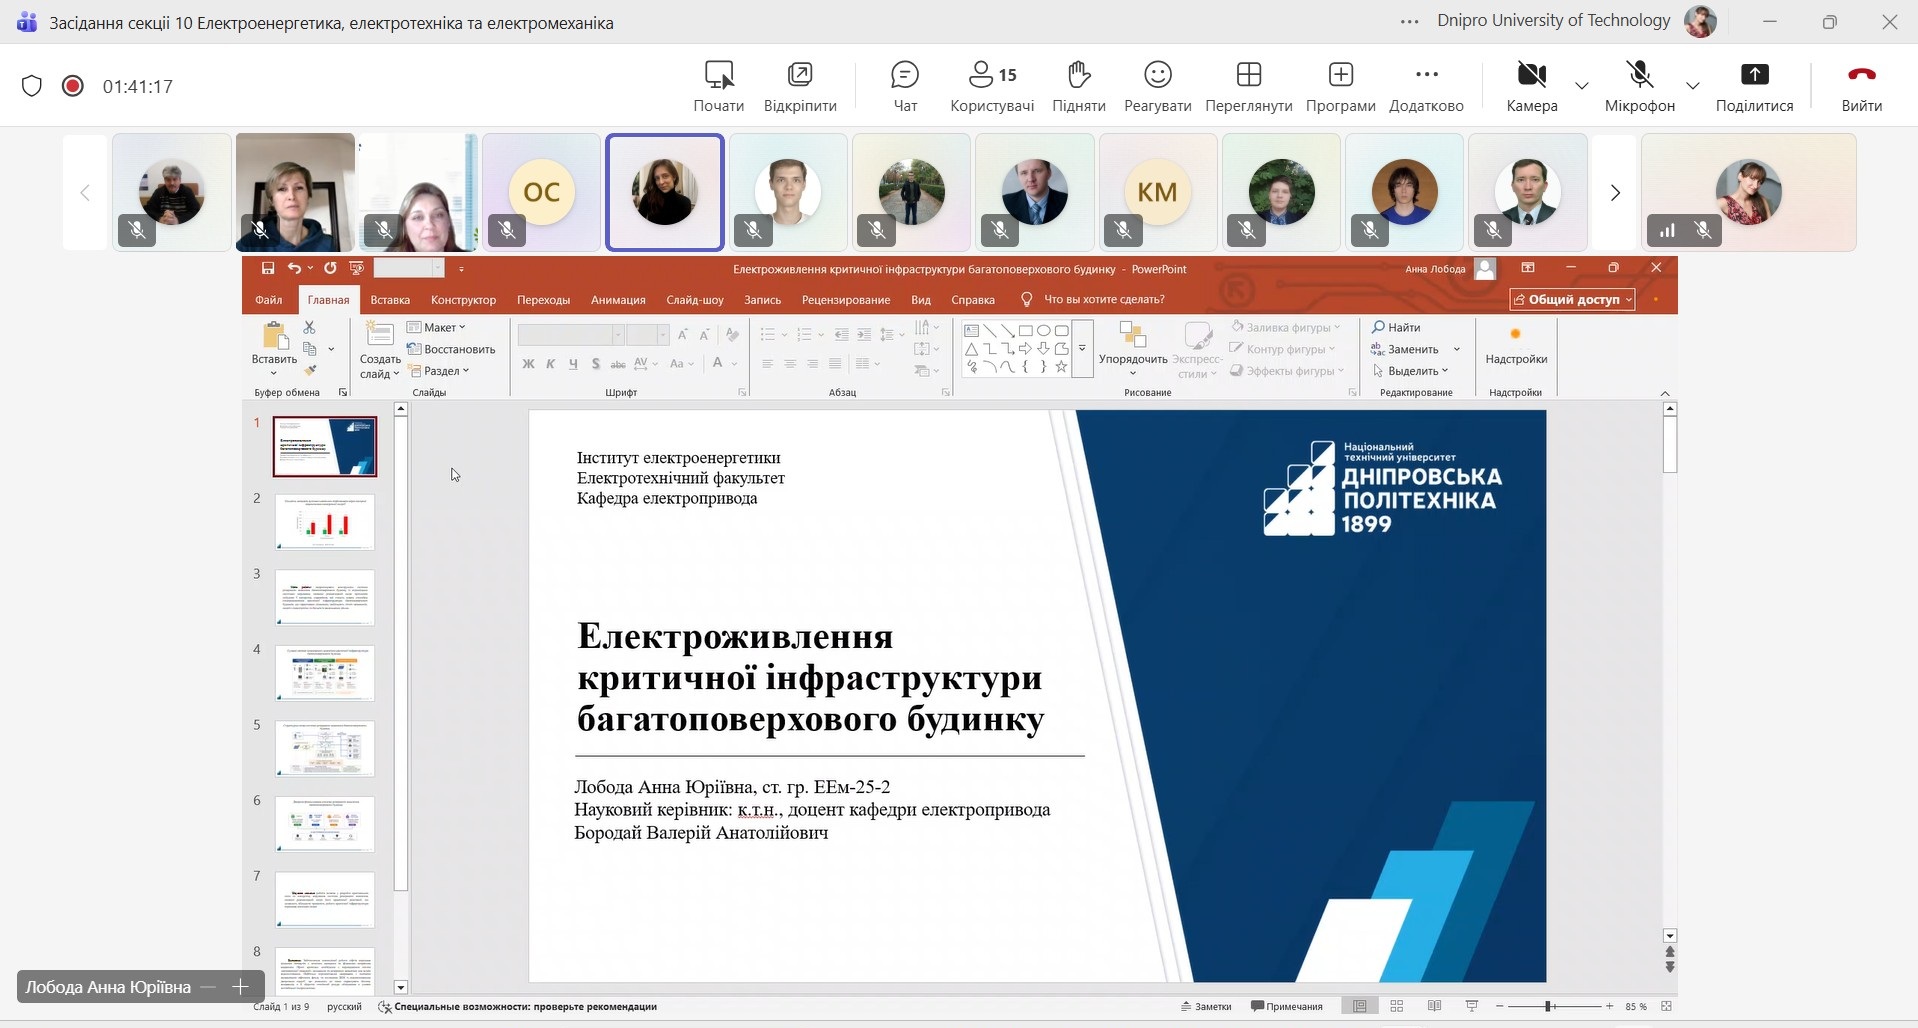1918x1028 pixels.
Task: Toggle the Відкріпити pin control
Action: pyautogui.click(x=800, y=85)
